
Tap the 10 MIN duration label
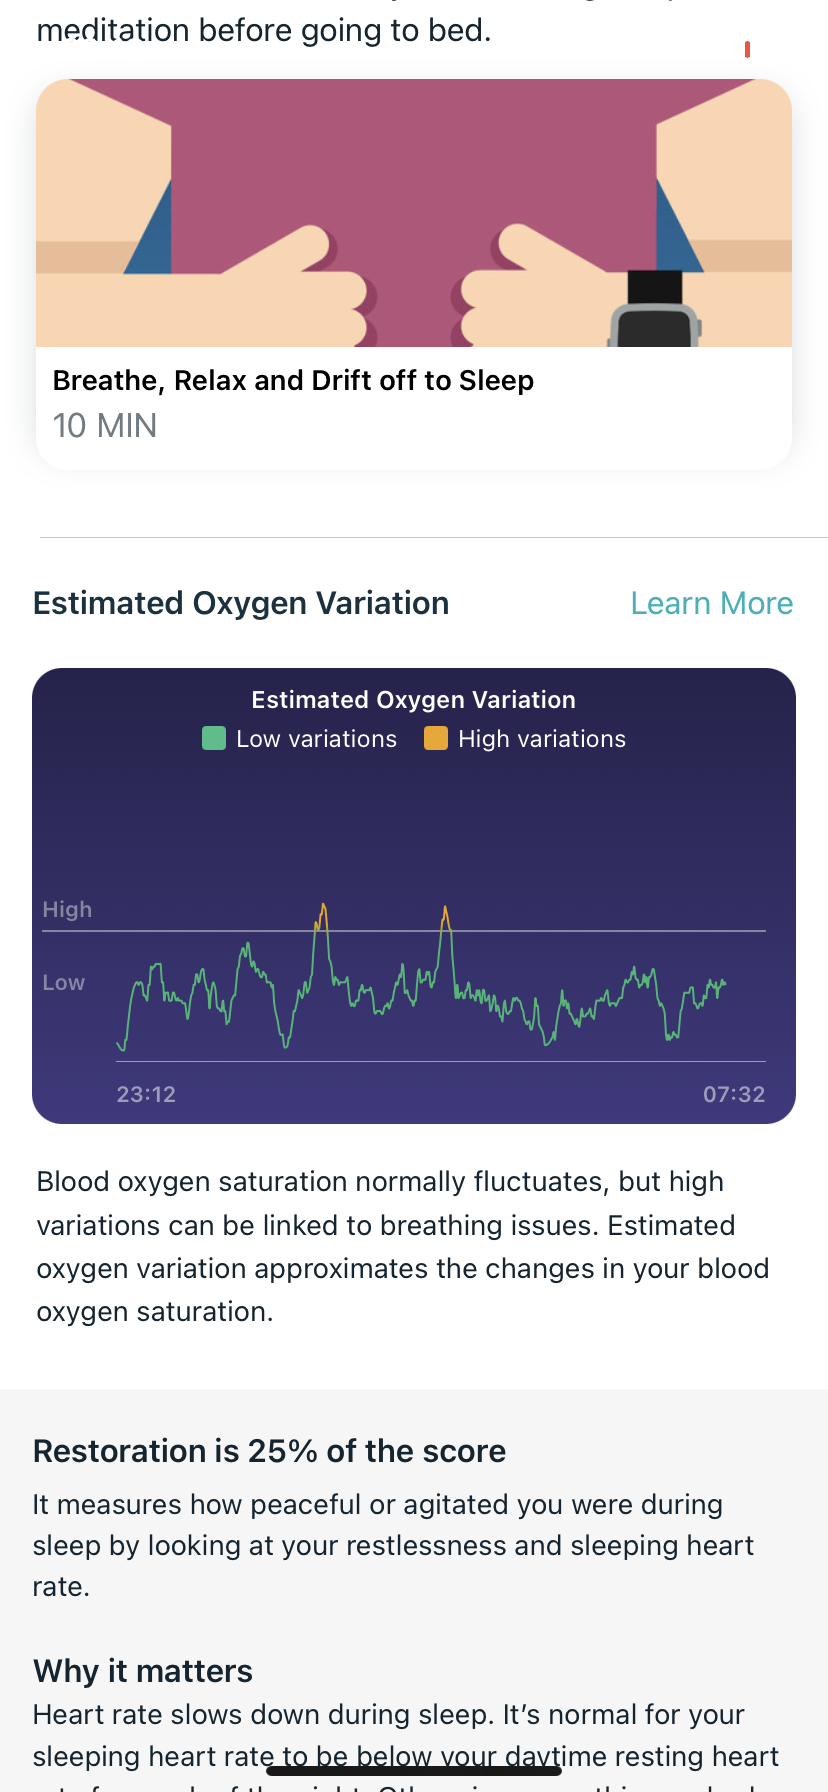click(105, 426)
